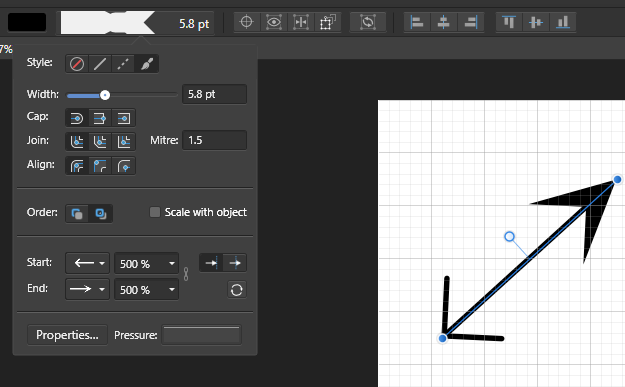Swap start and end arrowheads

click(237, 290)
